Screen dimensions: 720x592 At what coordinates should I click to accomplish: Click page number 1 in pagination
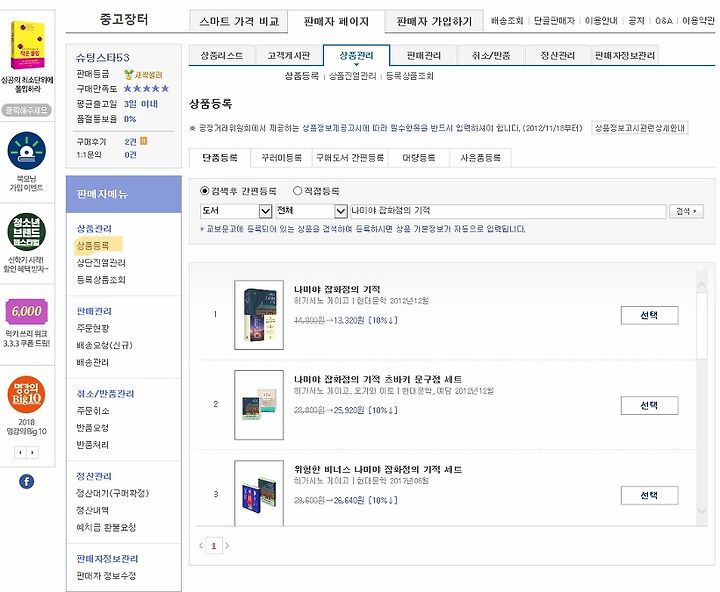tap(214, 546)
